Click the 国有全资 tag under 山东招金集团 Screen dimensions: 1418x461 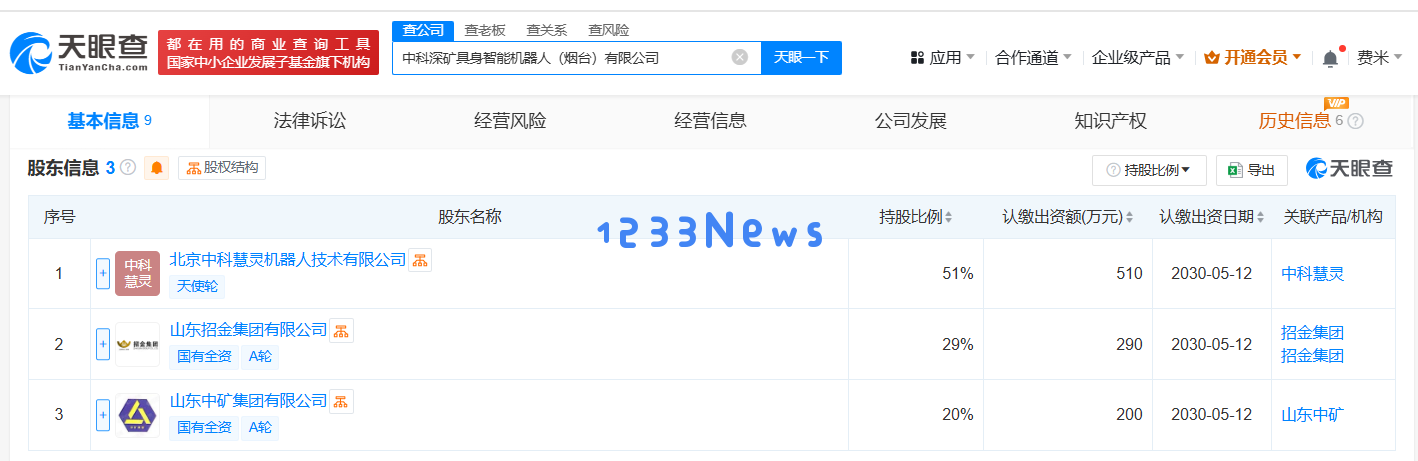coord(204,357)
